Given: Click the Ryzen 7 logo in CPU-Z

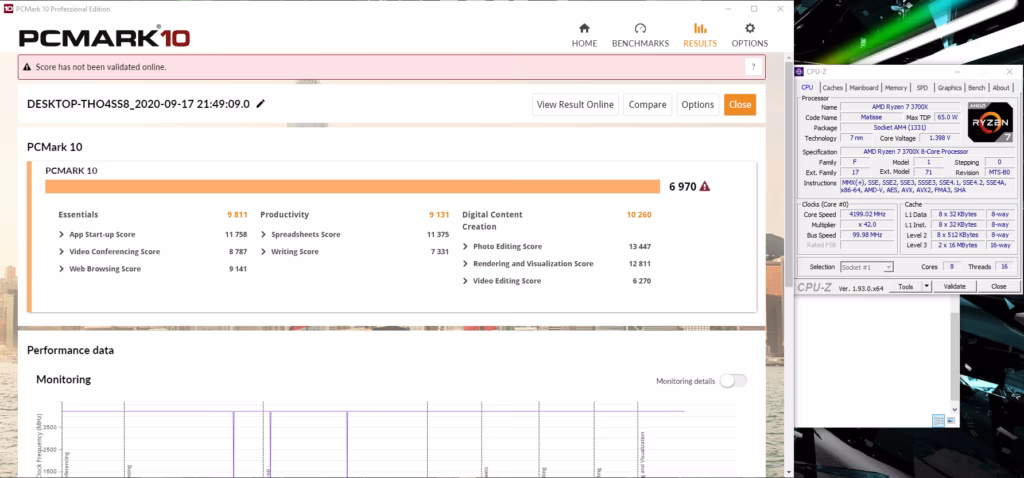Looking at the screenshot, I should pyautogui.click(x=990, y=122).
